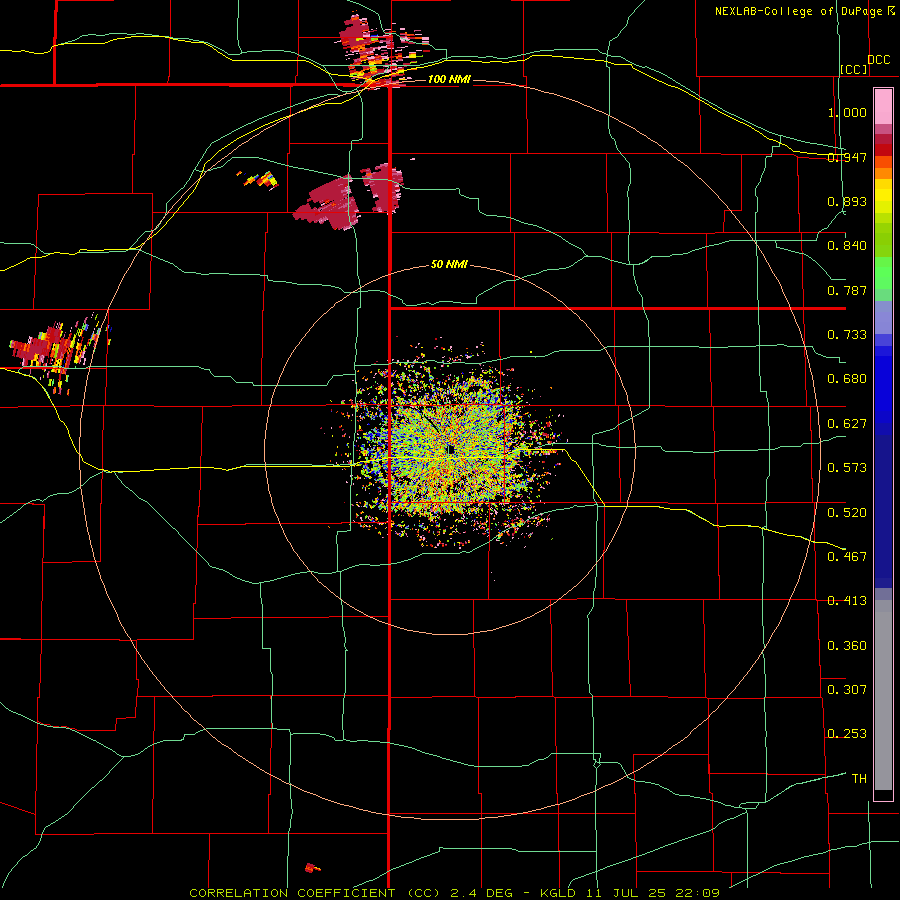Click the DCC label above the color scale

pyautogui.click(x=878, y=60)
